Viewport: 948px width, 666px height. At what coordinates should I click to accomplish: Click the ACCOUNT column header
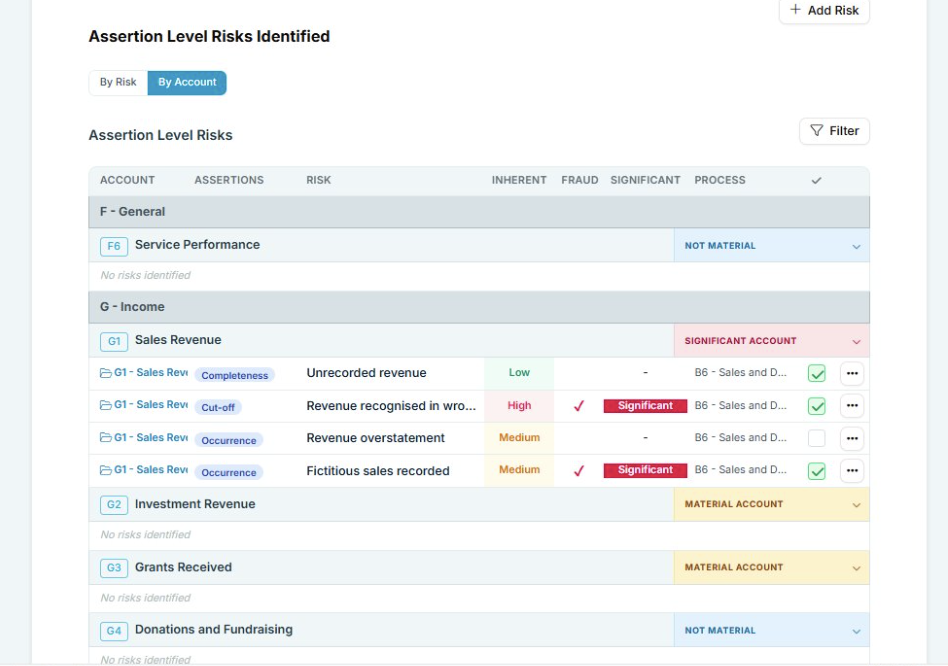127,180
